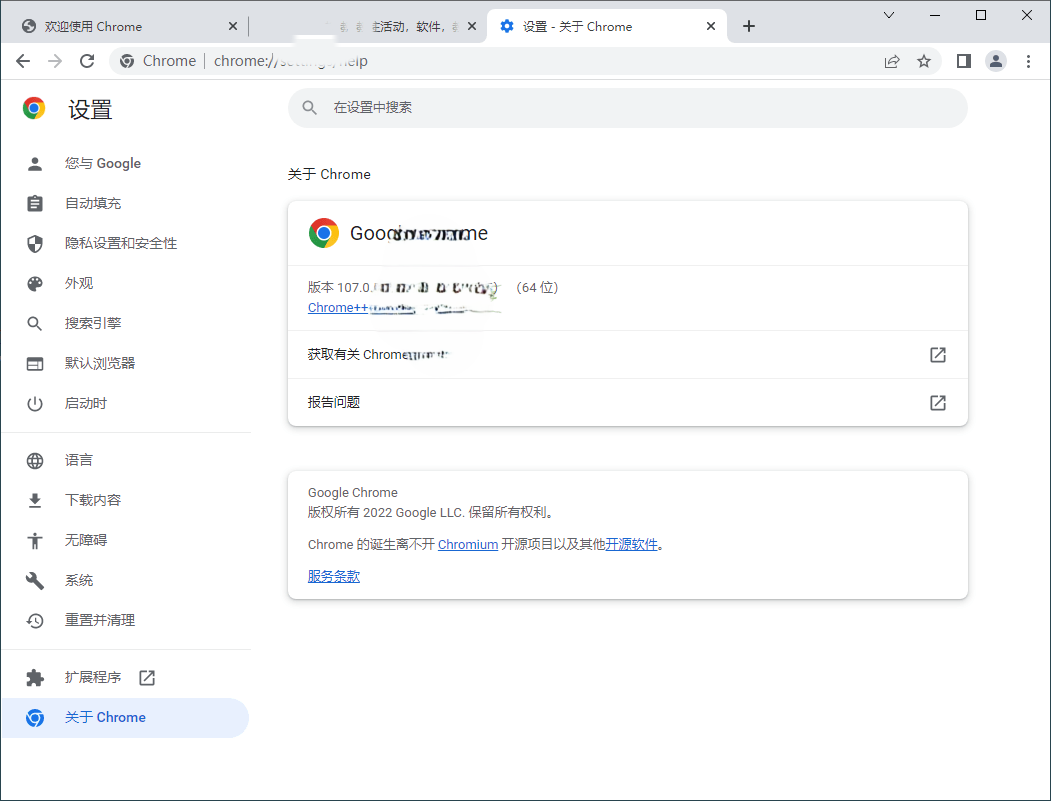
Task: Open a new tab with plus button
Action: (749, 26)
